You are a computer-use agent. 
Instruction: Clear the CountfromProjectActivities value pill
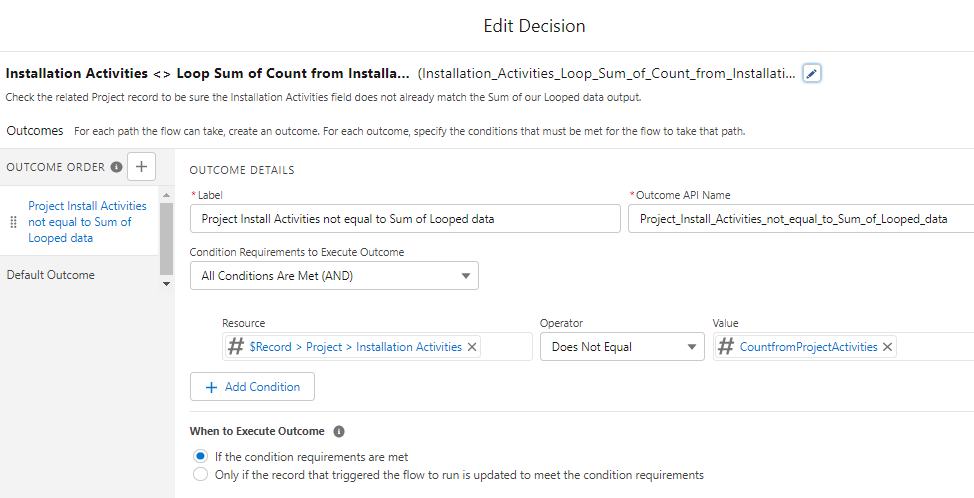(x=887, y=347)
